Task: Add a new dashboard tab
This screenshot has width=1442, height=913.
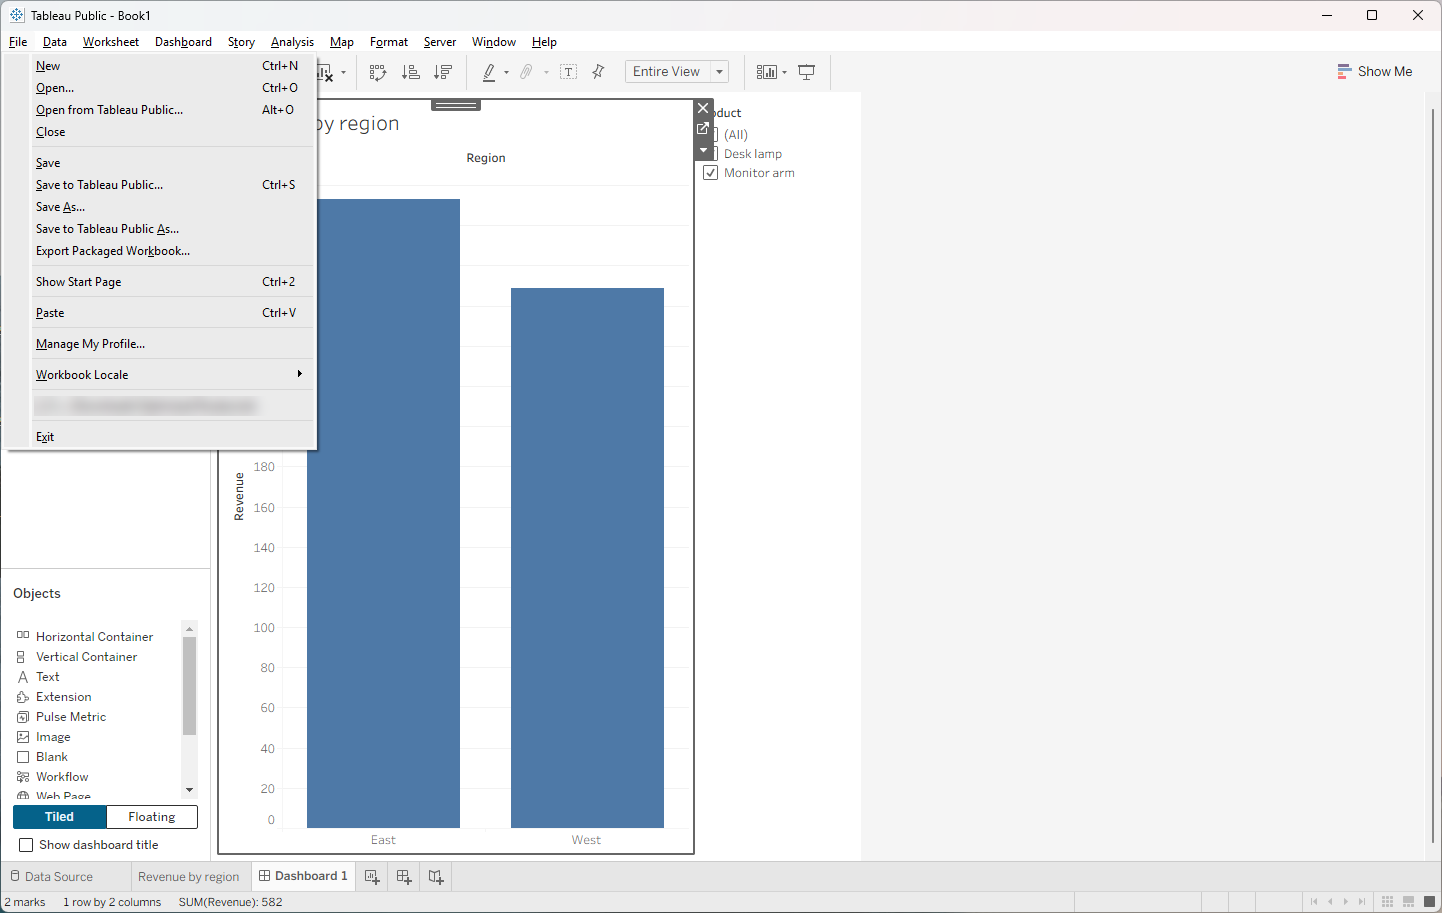Action: pyautogui.click(x=404, y=877)
